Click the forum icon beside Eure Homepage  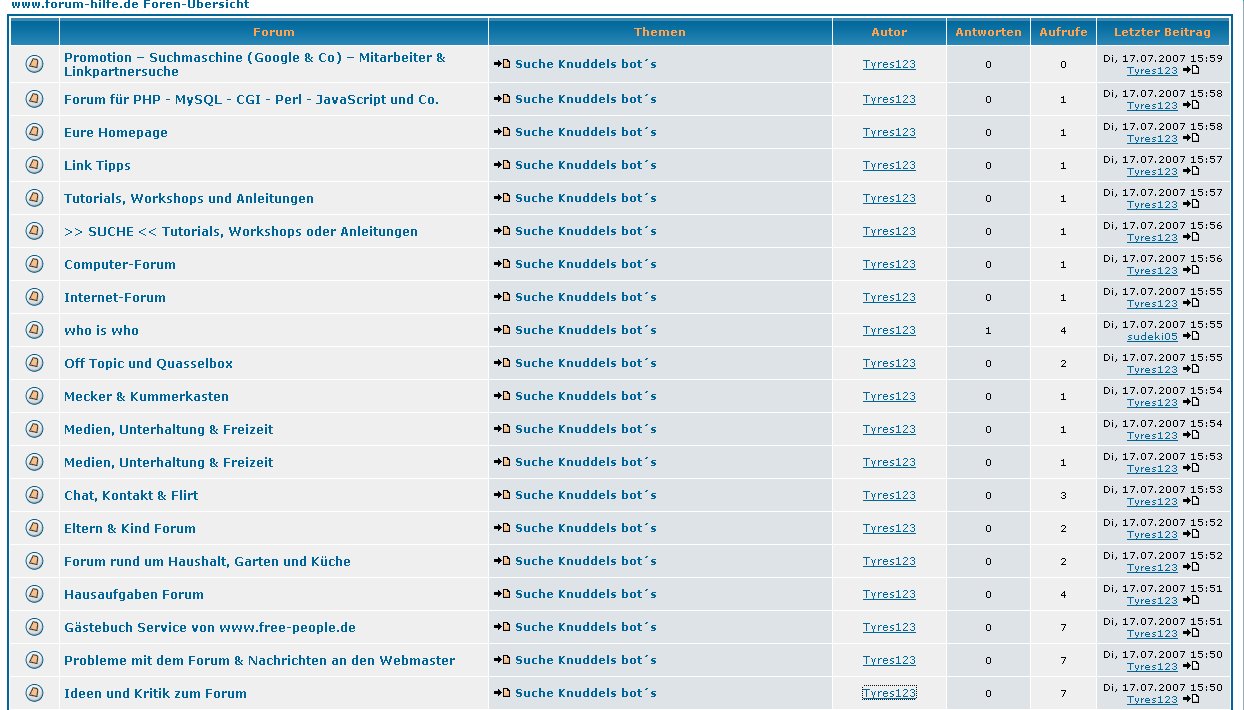[34, 132]
